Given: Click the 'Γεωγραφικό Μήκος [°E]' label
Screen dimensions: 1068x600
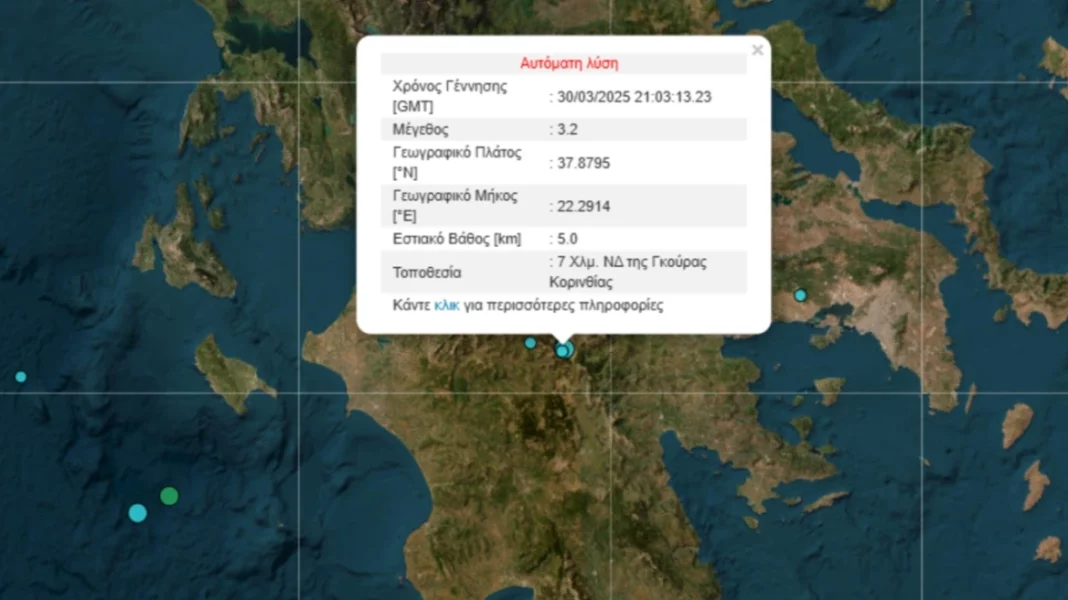Looking at the screenshot, I should (x=455, y=206).
